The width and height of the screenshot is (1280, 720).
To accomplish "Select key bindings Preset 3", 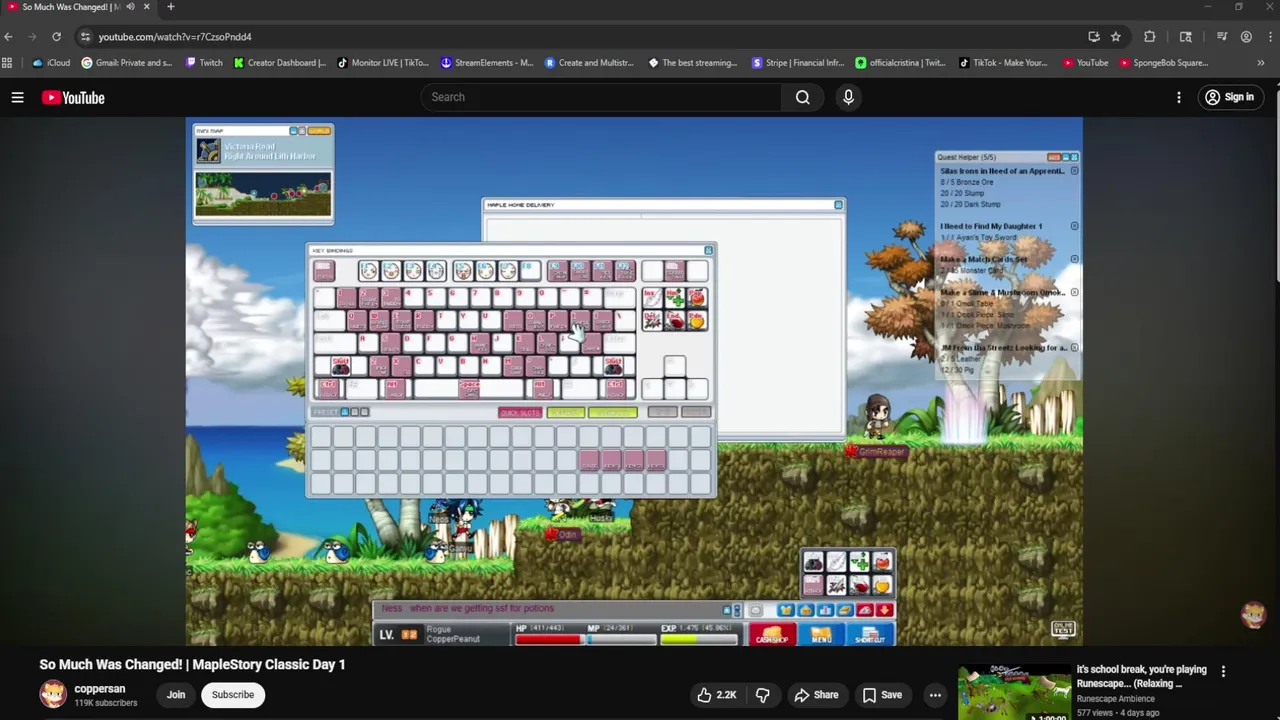I will pyautogui.click(x=365, y=412).
